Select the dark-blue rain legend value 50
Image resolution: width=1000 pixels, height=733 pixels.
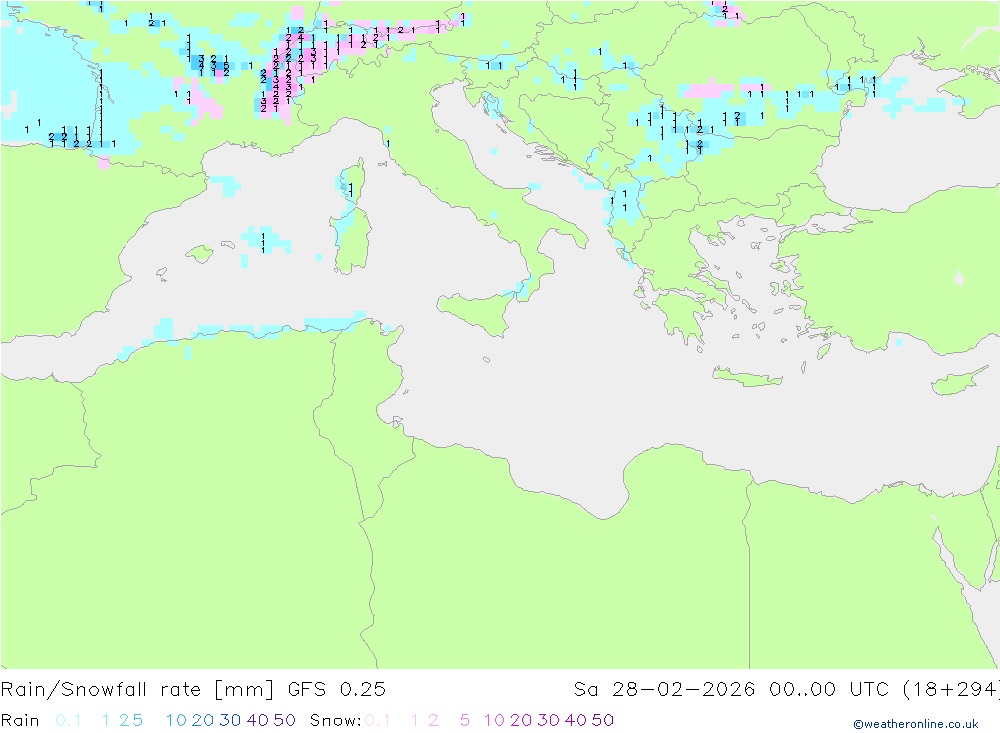point(284,720)
